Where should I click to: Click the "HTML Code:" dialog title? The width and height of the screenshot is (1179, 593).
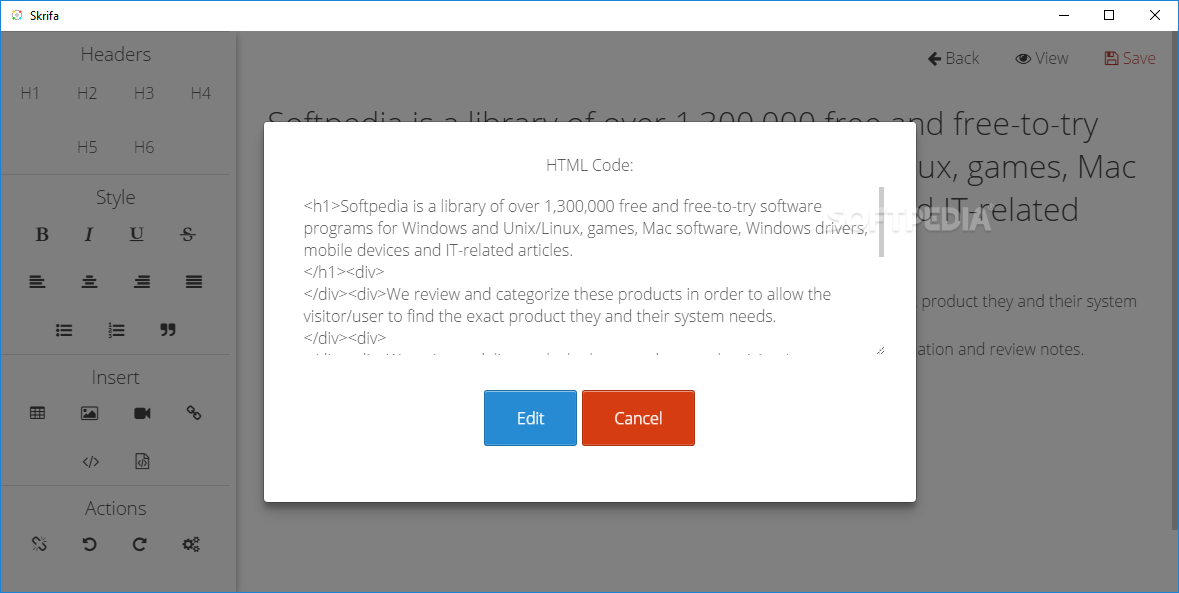pos(590,165)
